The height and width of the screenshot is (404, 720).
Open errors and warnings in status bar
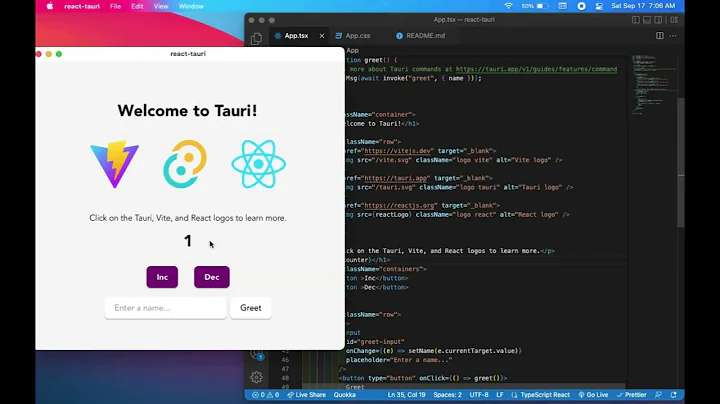pyautogui.click(x=265, y=395)
